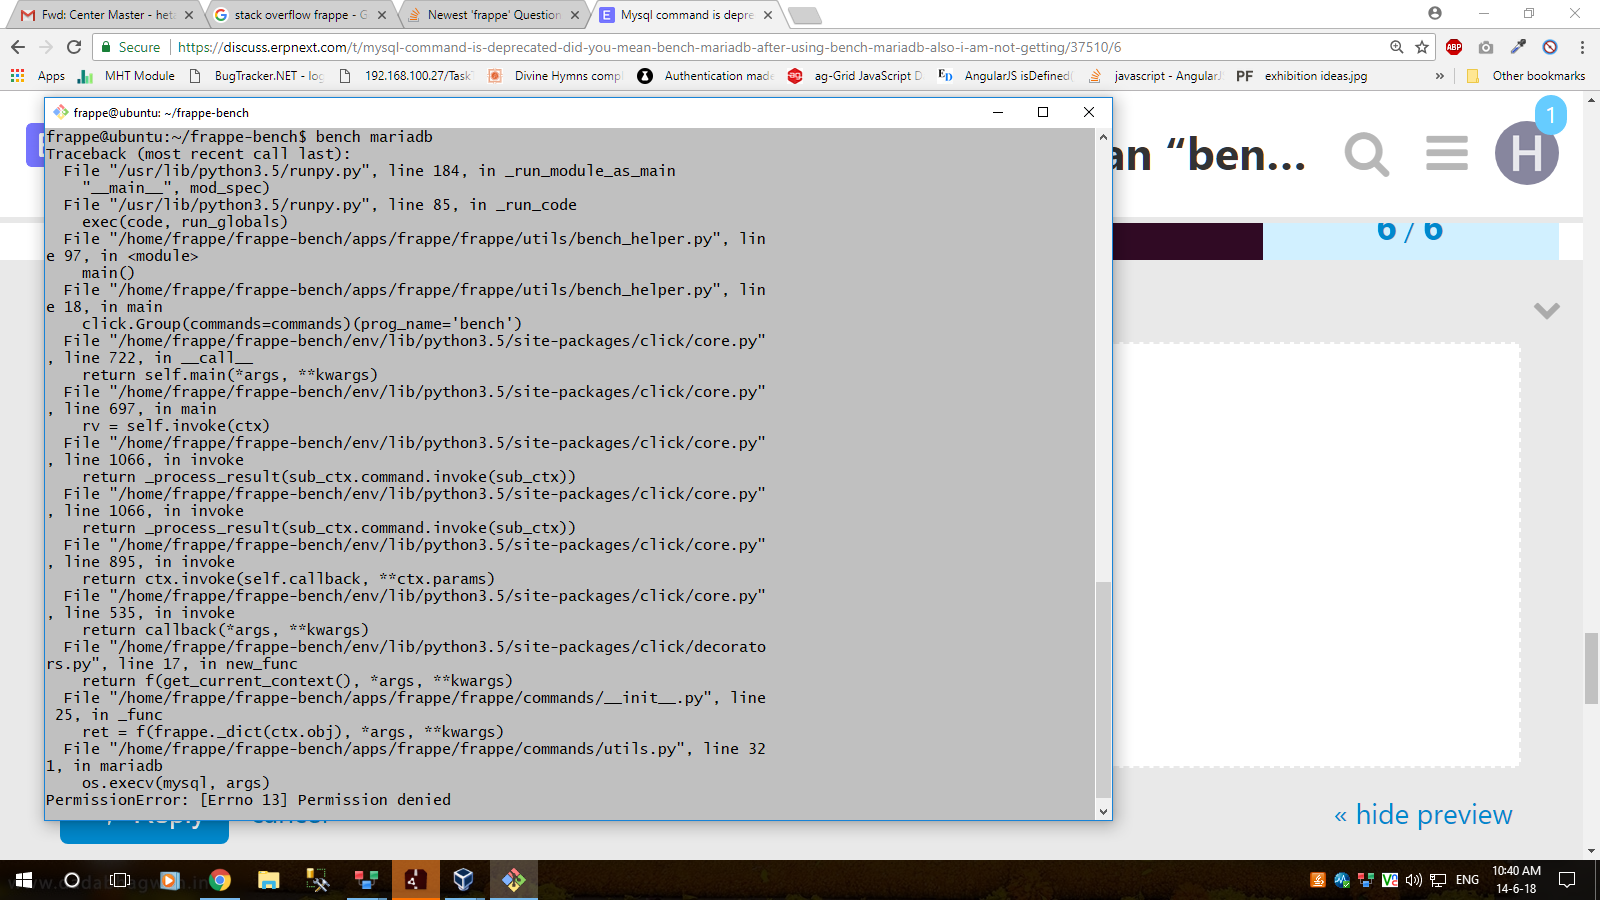Click the red blocked-circle extension icon
Image resolution: width=1600 pixels, height=900 pixels.
click(1550, 47)
